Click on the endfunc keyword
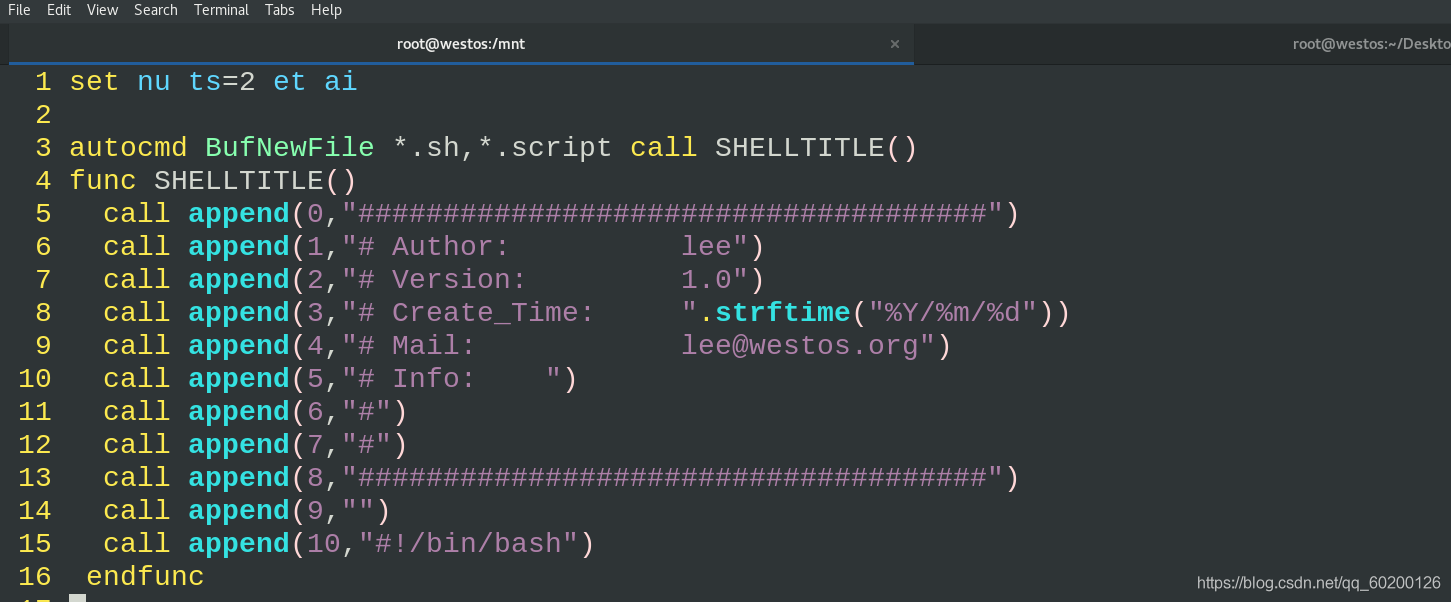The width and height of the screenshot is (1451, 602). (145, 577)
